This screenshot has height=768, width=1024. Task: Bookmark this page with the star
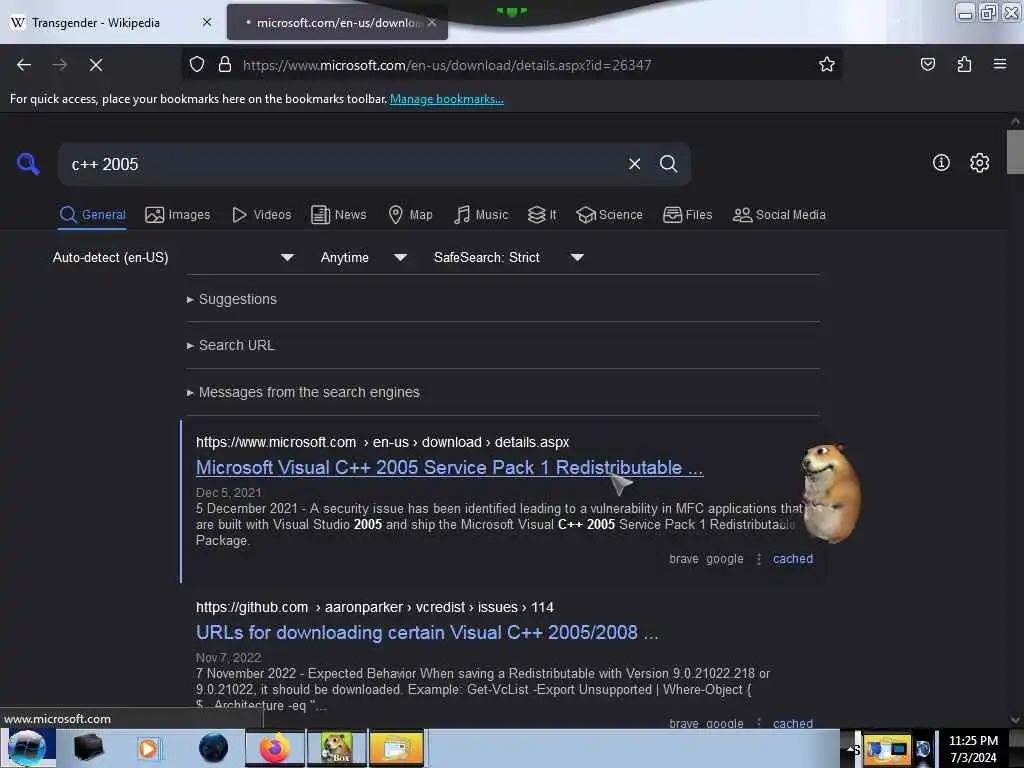(x=827, y=65)
